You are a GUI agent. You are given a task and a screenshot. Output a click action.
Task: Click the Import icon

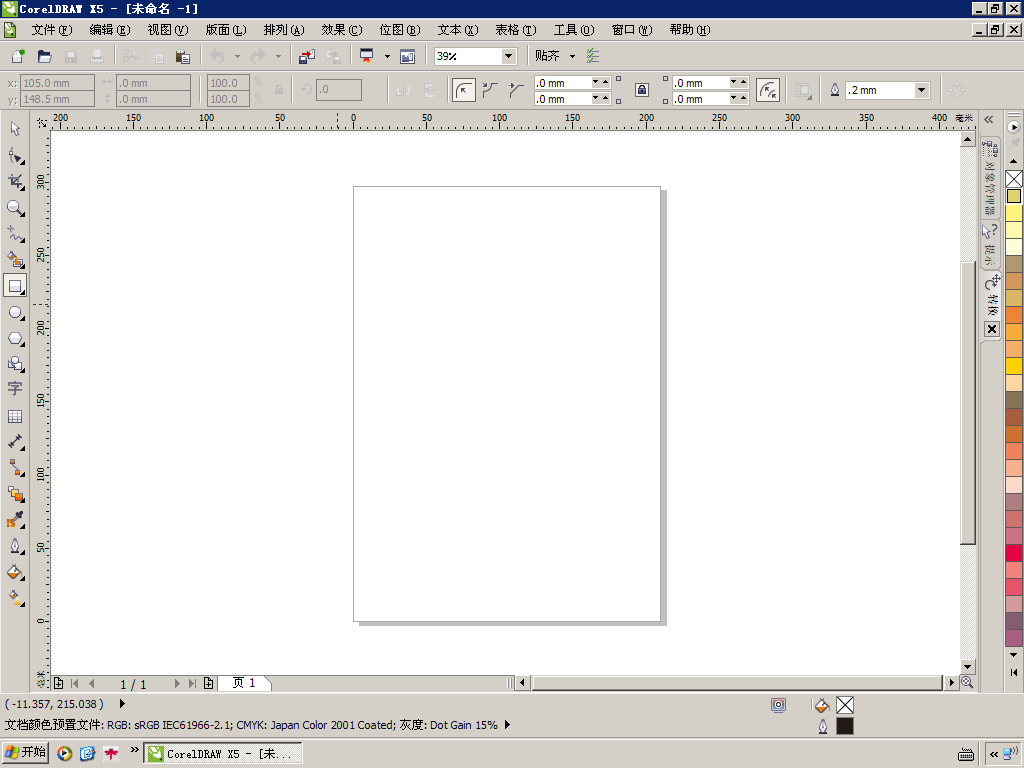point(307,56)
